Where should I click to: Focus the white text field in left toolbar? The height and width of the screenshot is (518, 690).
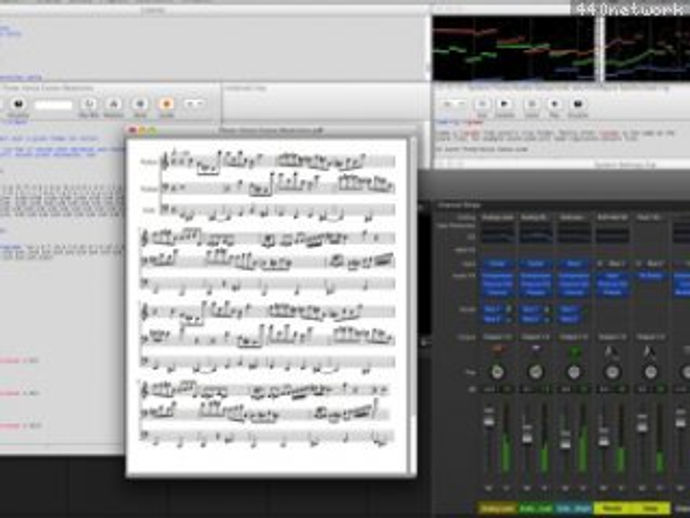pos(53,105)
